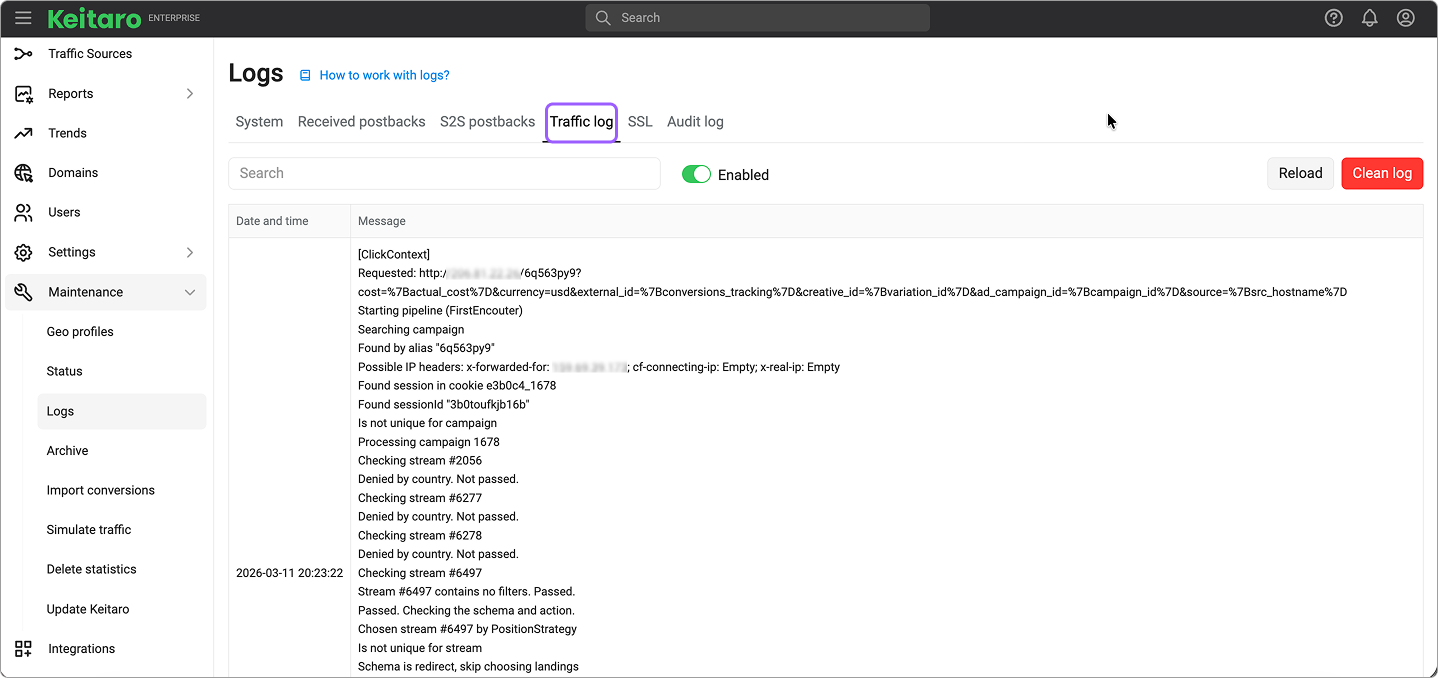Screen dimensions: 1438x678
Task: Open the hamburger menu icon
Action: [23, 18]
